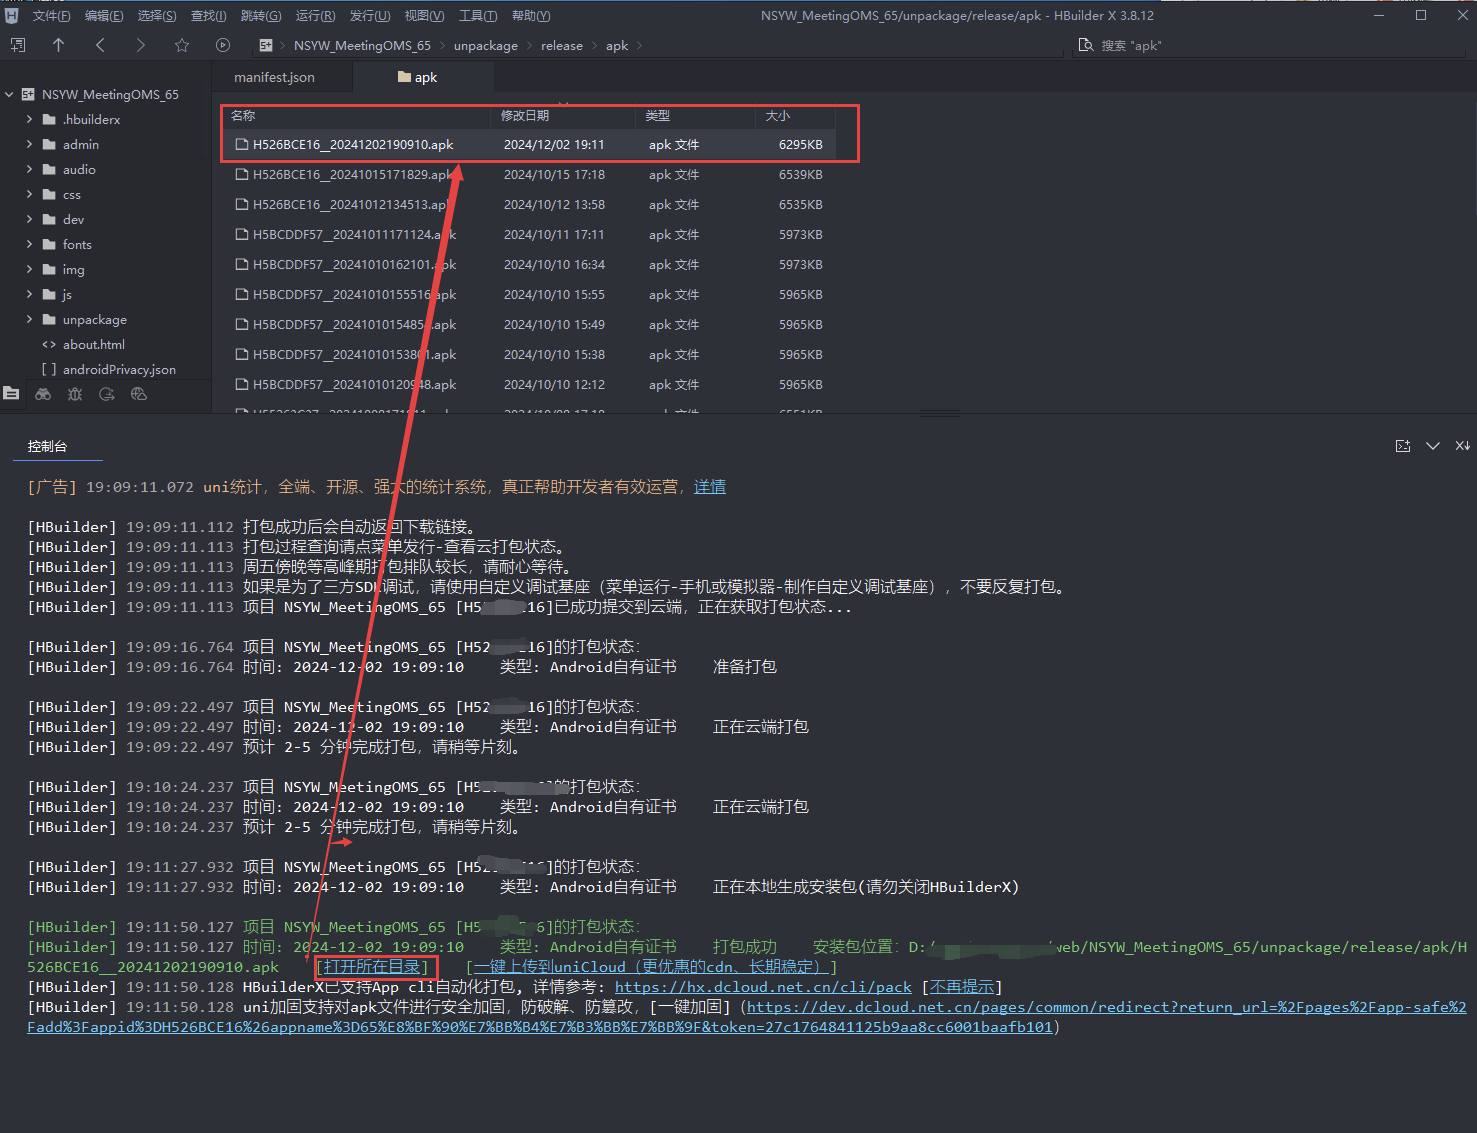The height and width of the screenshot is (1133, 1477).
Task: Open the binoculars search panel icon
Action: tap(43, 394)
